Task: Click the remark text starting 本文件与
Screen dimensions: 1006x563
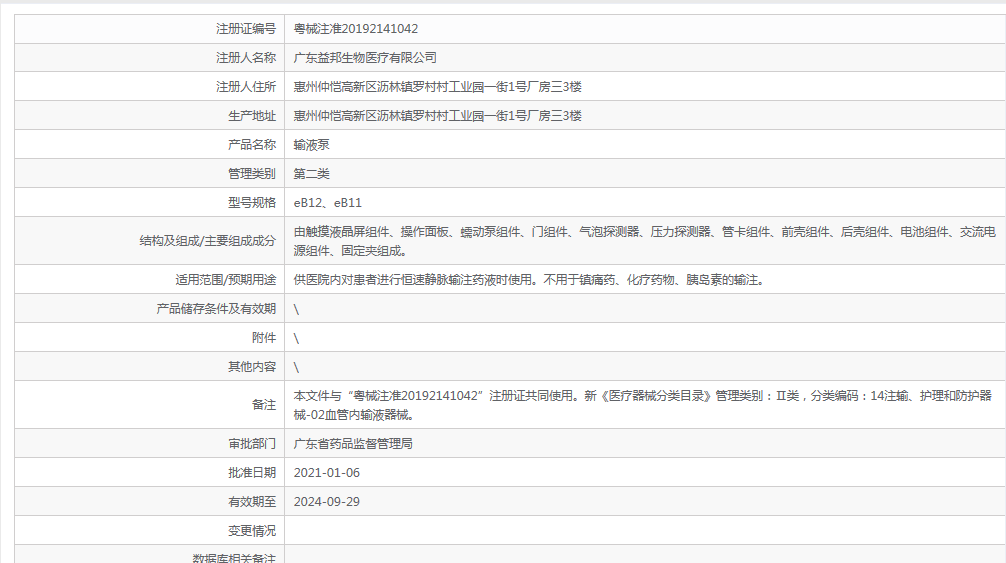Action: [x=642, y=405]
